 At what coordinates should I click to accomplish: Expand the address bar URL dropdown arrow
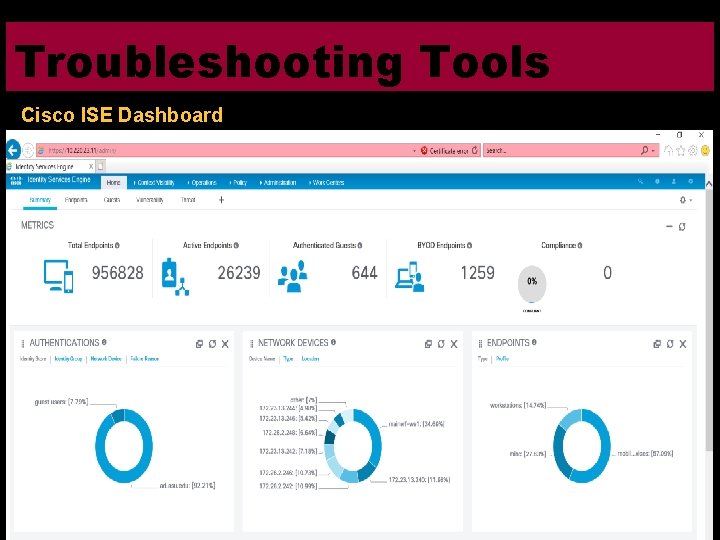click(x=414, y=151)
